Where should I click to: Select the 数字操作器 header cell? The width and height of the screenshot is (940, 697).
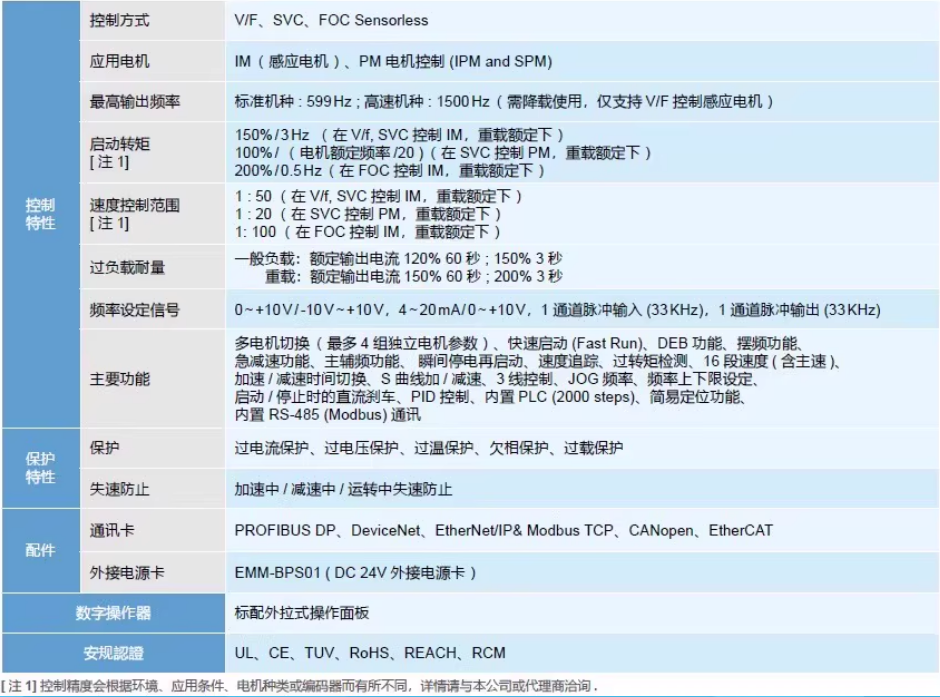112,613
